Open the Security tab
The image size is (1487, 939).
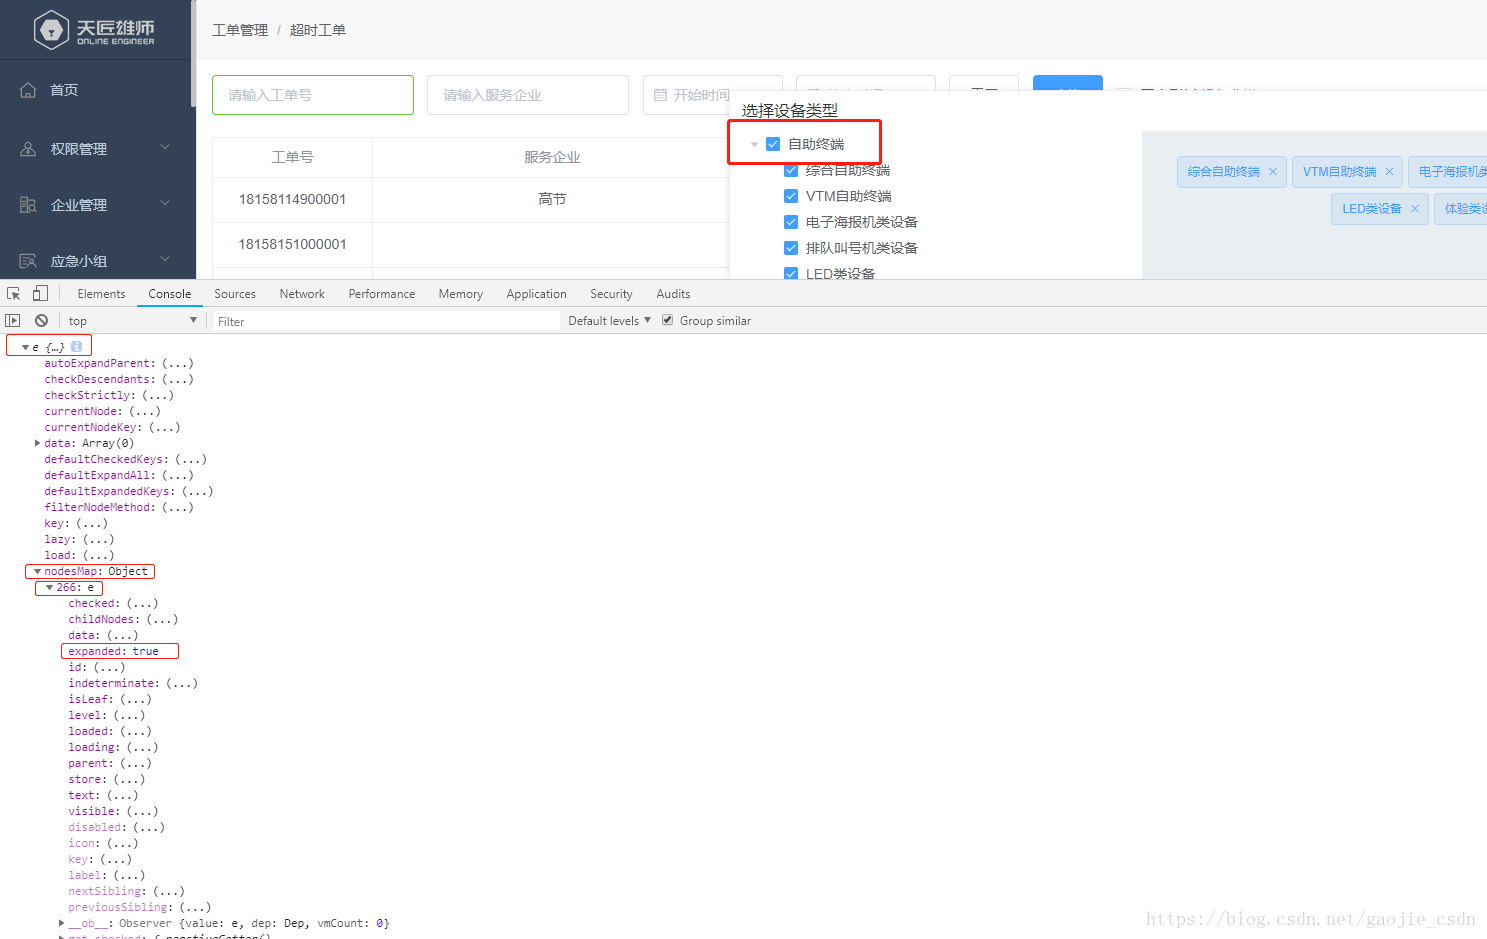coord(611,294)
